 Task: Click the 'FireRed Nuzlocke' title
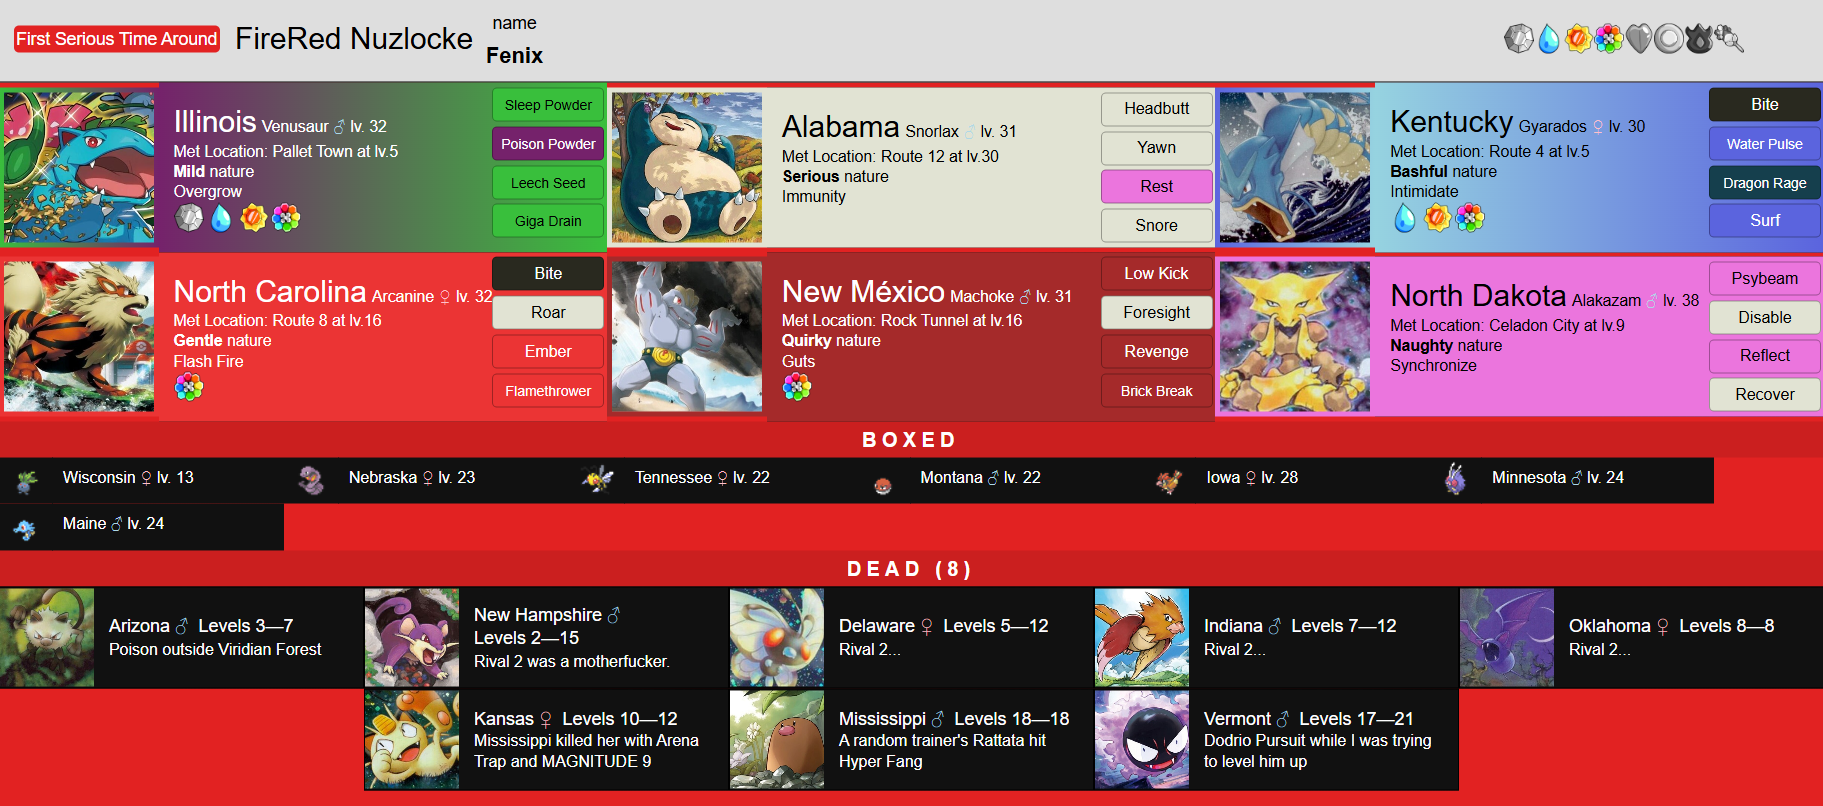pos(354,39)
